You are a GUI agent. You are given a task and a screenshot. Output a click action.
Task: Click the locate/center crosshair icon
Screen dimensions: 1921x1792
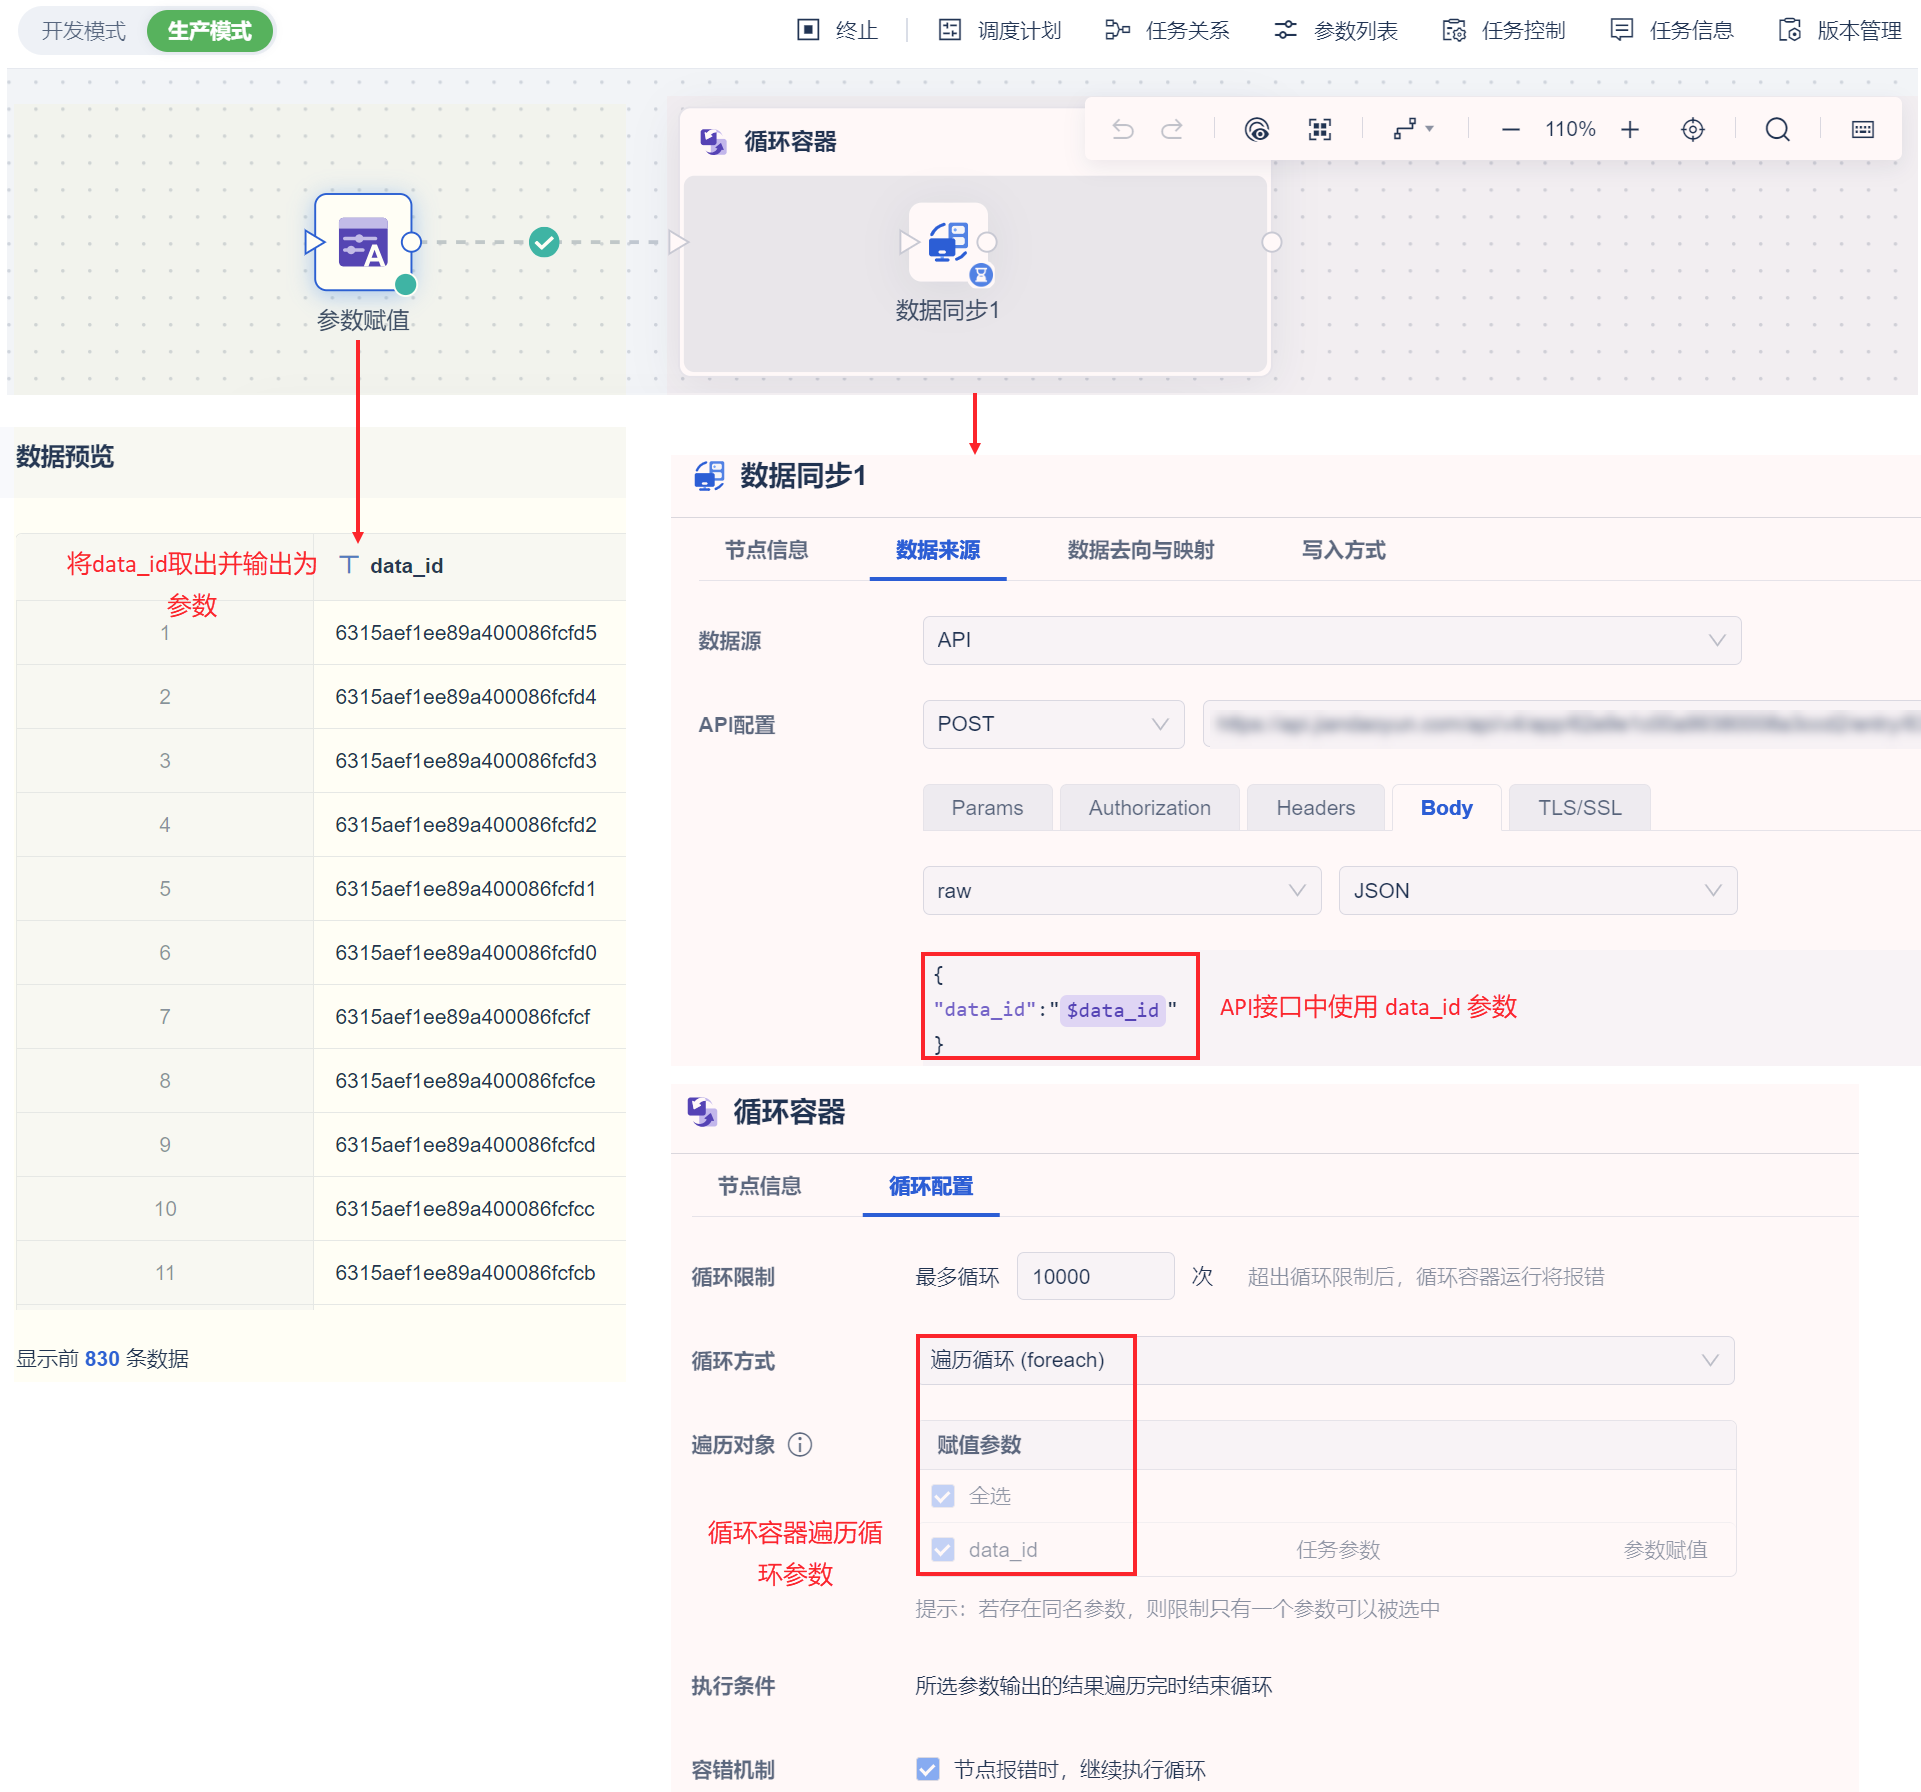1693,130
